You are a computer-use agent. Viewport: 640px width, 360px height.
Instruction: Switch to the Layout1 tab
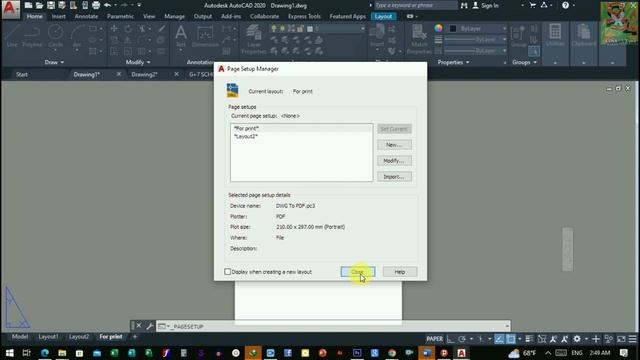click(x=48, y=337)
